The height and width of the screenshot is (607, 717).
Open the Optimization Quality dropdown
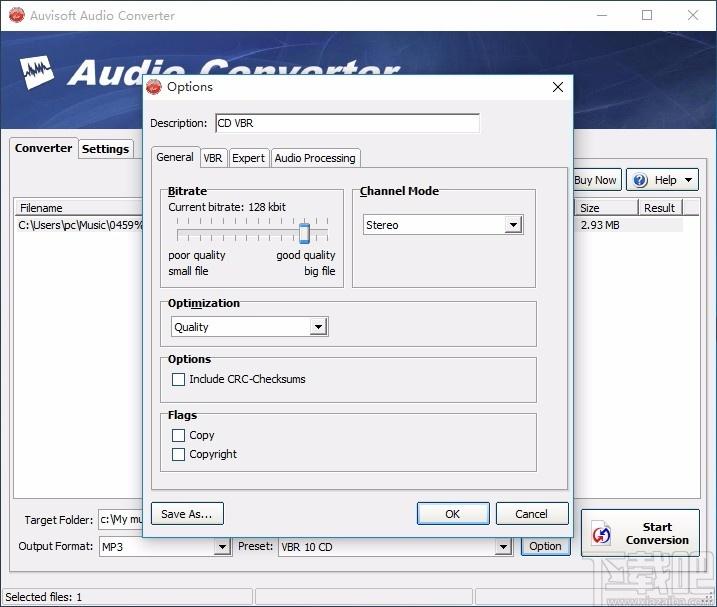click(319, 327)
